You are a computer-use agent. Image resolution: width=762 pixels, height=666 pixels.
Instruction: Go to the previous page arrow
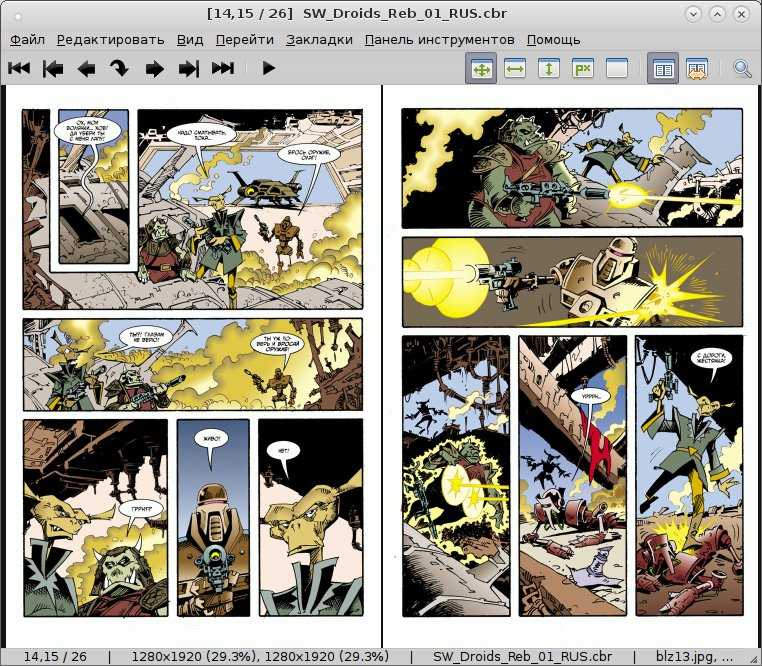87,69
